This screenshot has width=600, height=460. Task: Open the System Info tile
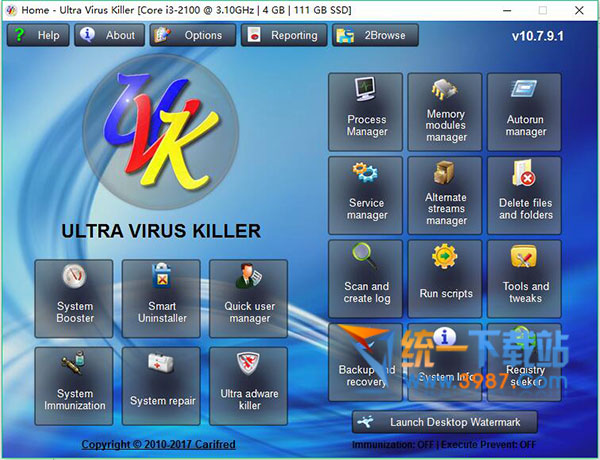[x=445, y=362]
